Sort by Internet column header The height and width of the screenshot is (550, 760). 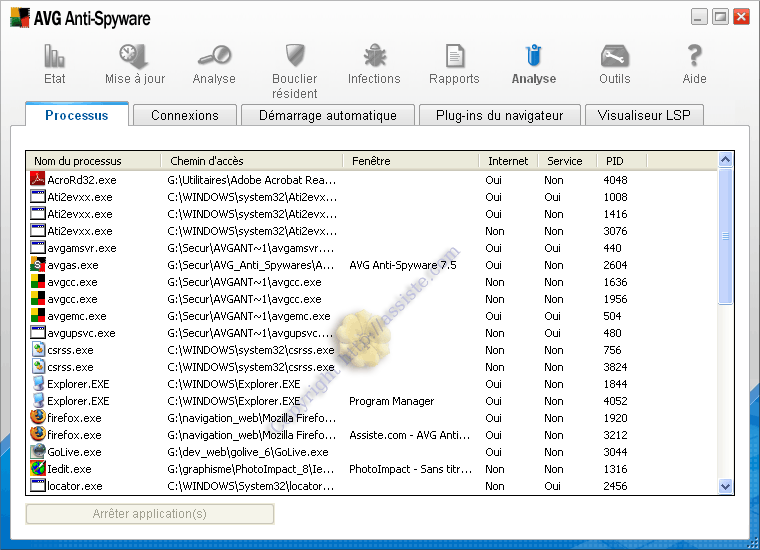click(508, 160)
